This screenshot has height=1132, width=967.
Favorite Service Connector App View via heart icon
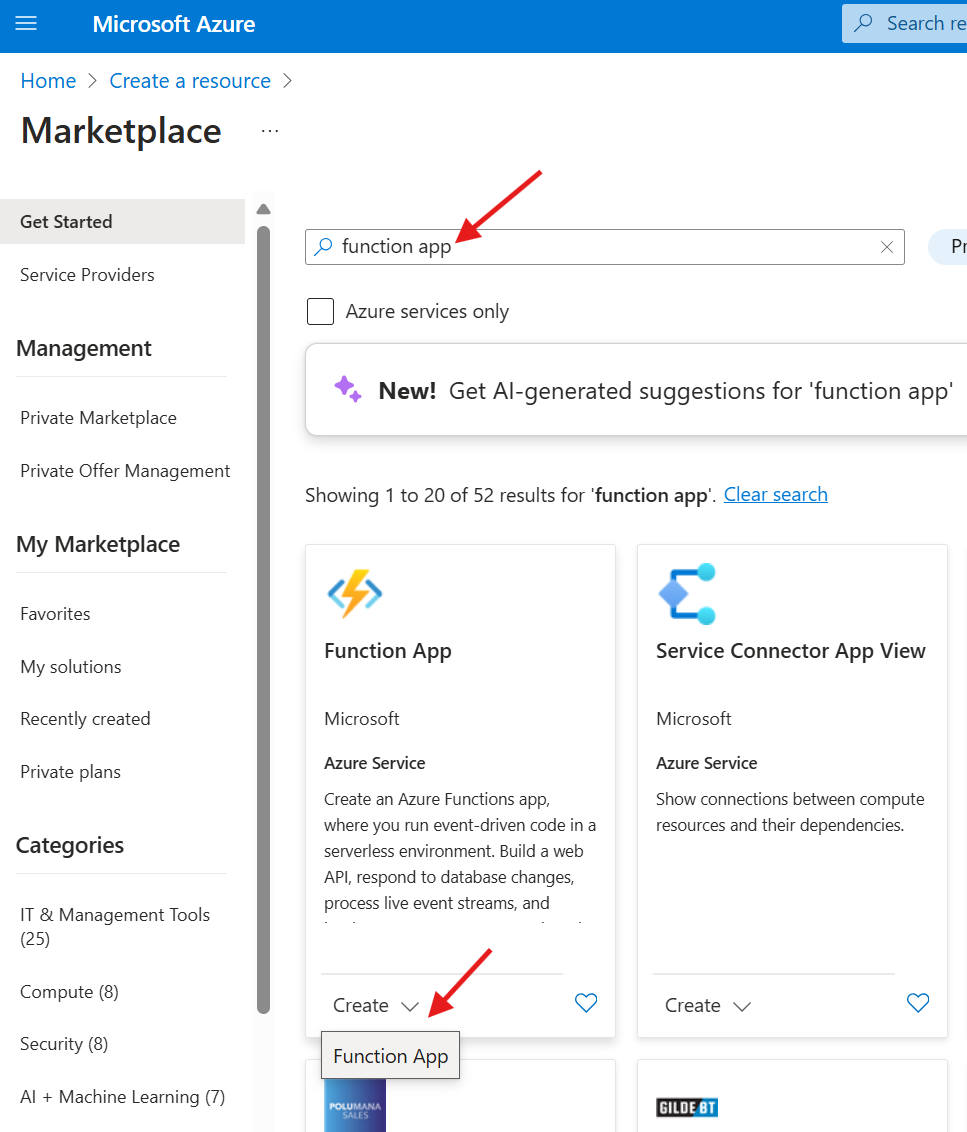pyautogui.click(x=917, y=1004)
